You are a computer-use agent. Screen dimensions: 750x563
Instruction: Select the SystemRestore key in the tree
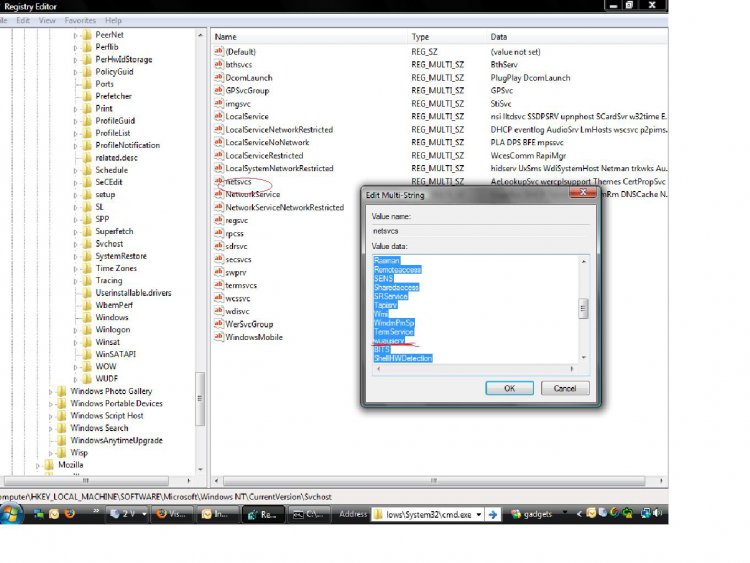click(x=121, y=256)
